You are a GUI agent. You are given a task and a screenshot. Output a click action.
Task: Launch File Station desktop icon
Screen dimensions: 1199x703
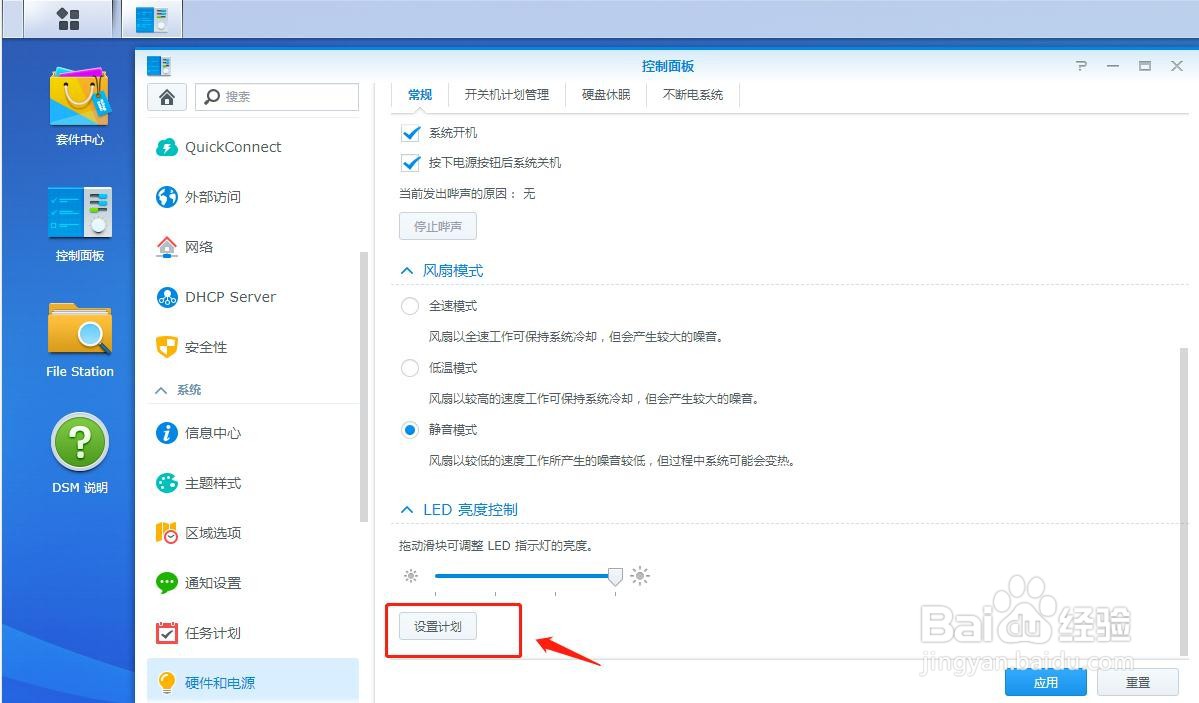[x=80, y=340]
